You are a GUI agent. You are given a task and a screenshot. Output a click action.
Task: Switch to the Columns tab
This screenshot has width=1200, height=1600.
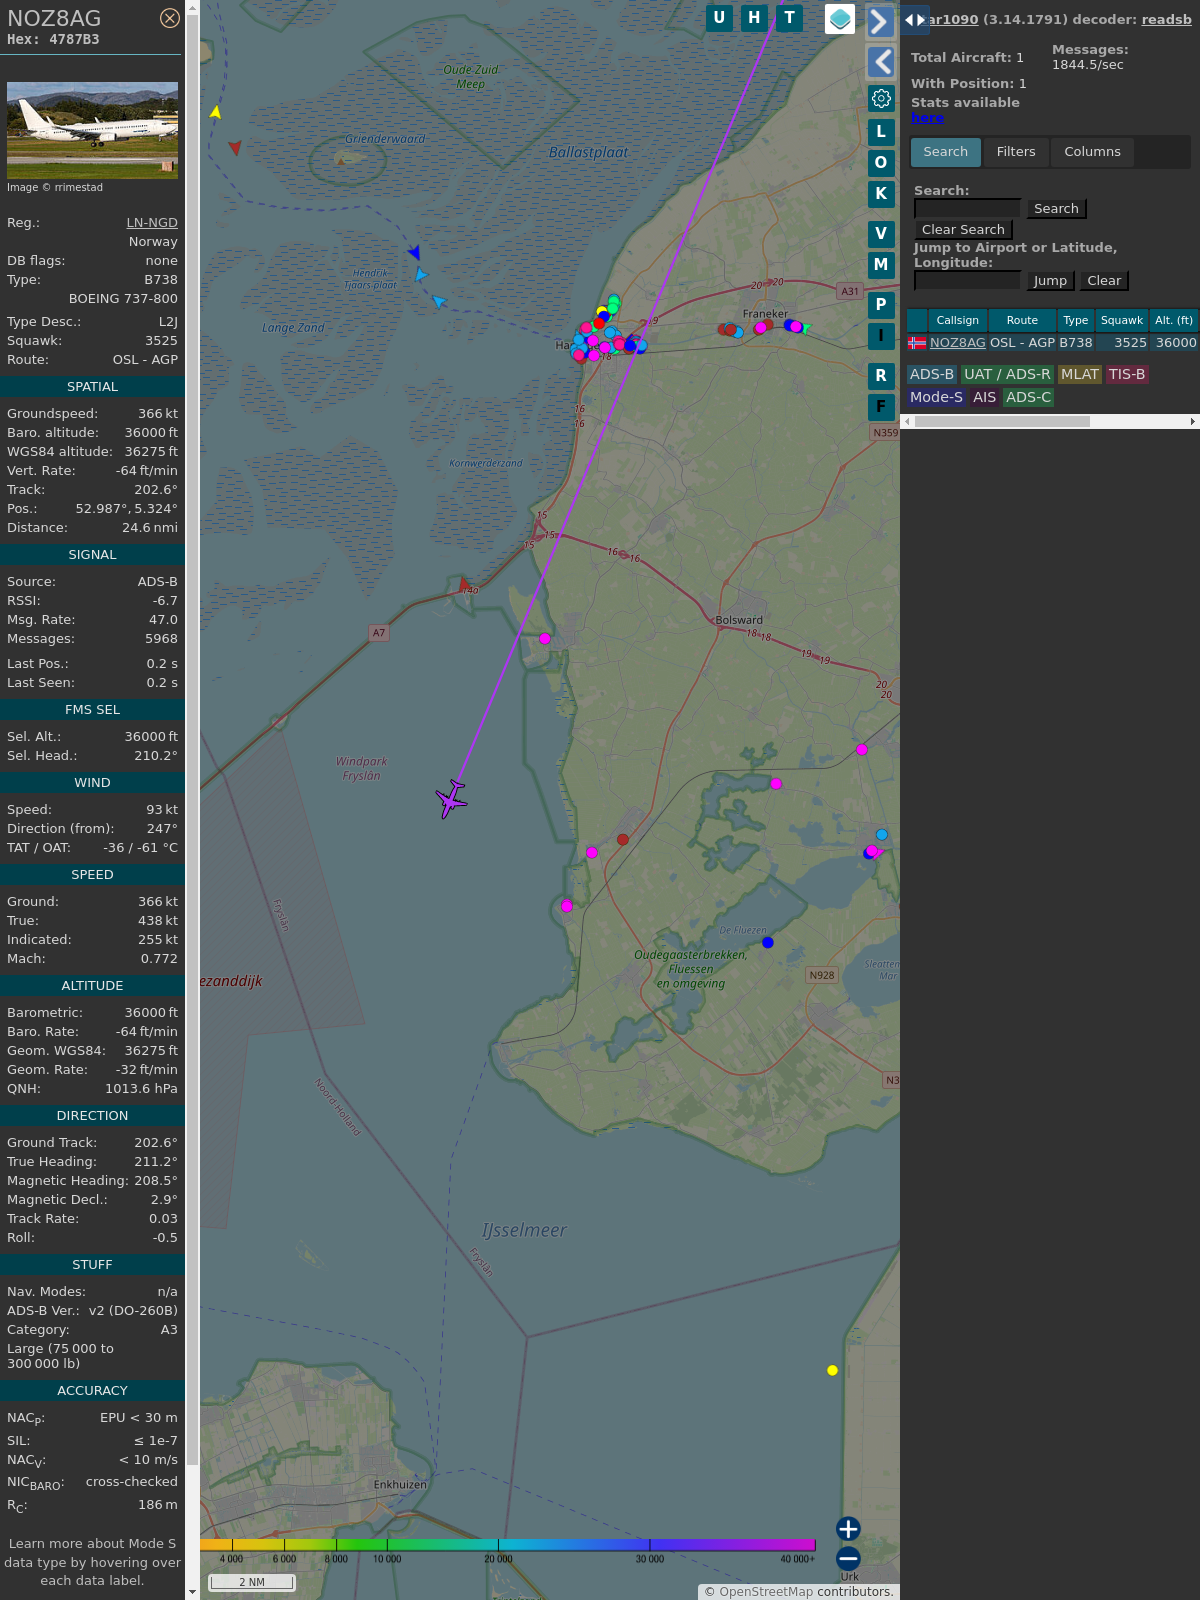[x=1092, y=152]
